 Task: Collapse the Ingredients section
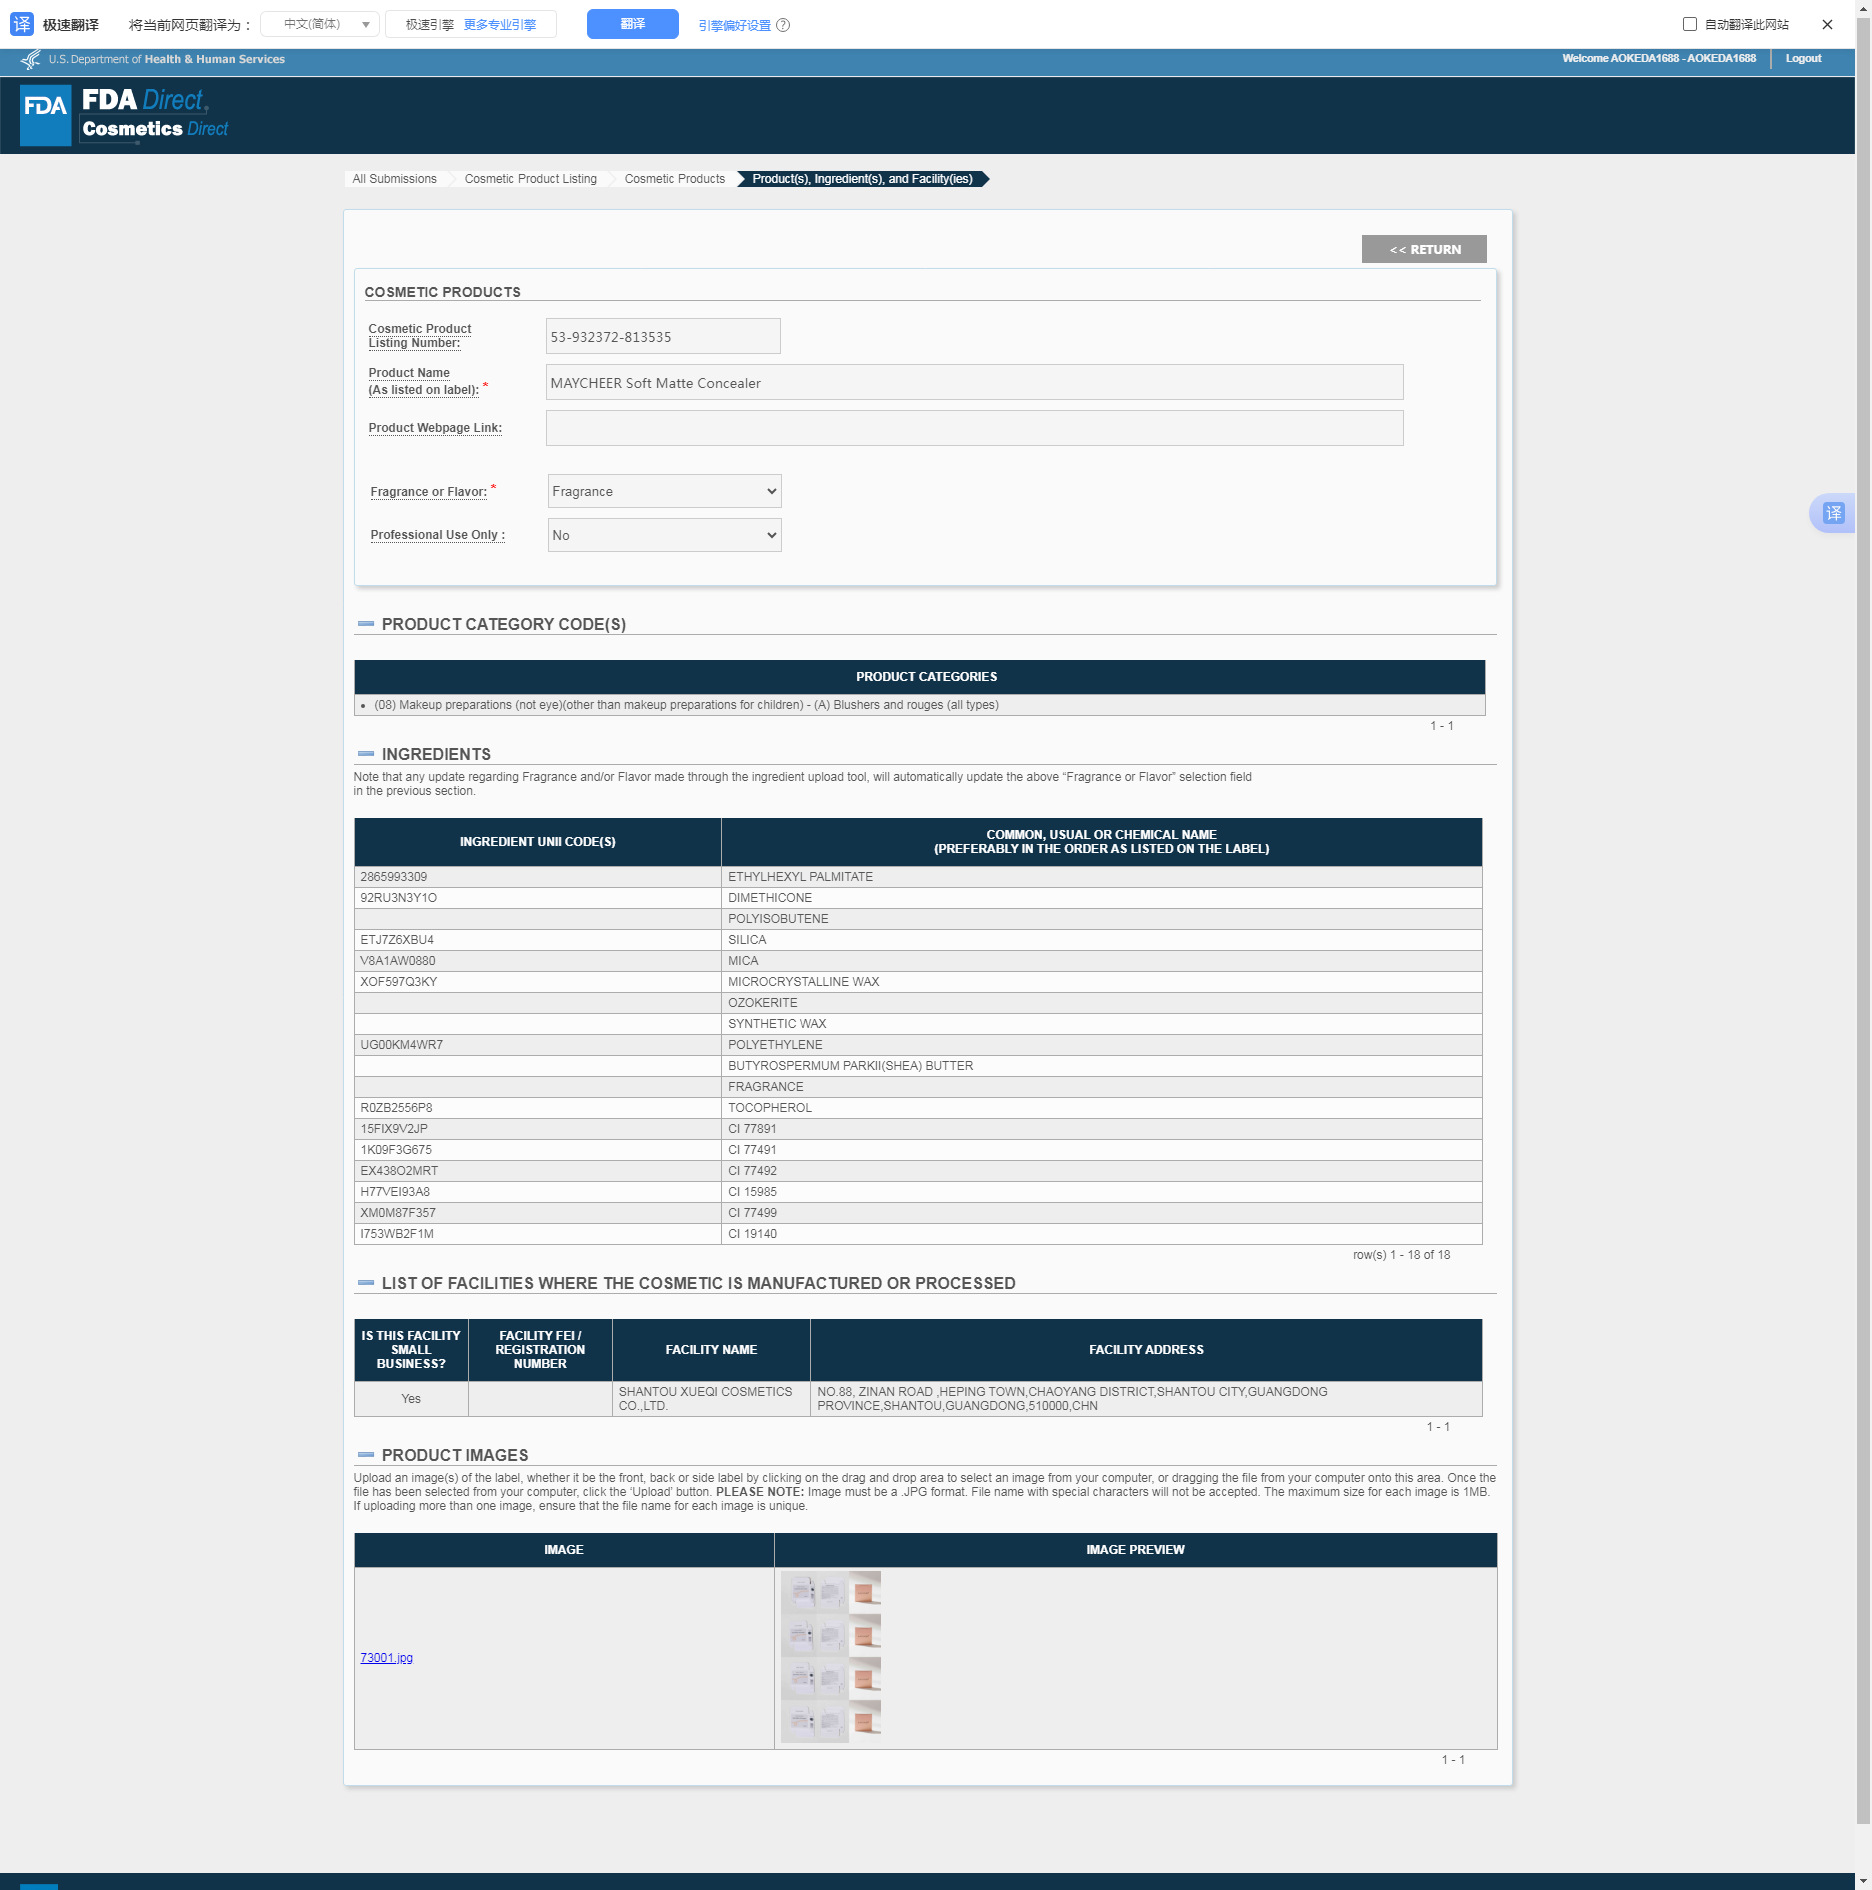[x=366, y=754]
